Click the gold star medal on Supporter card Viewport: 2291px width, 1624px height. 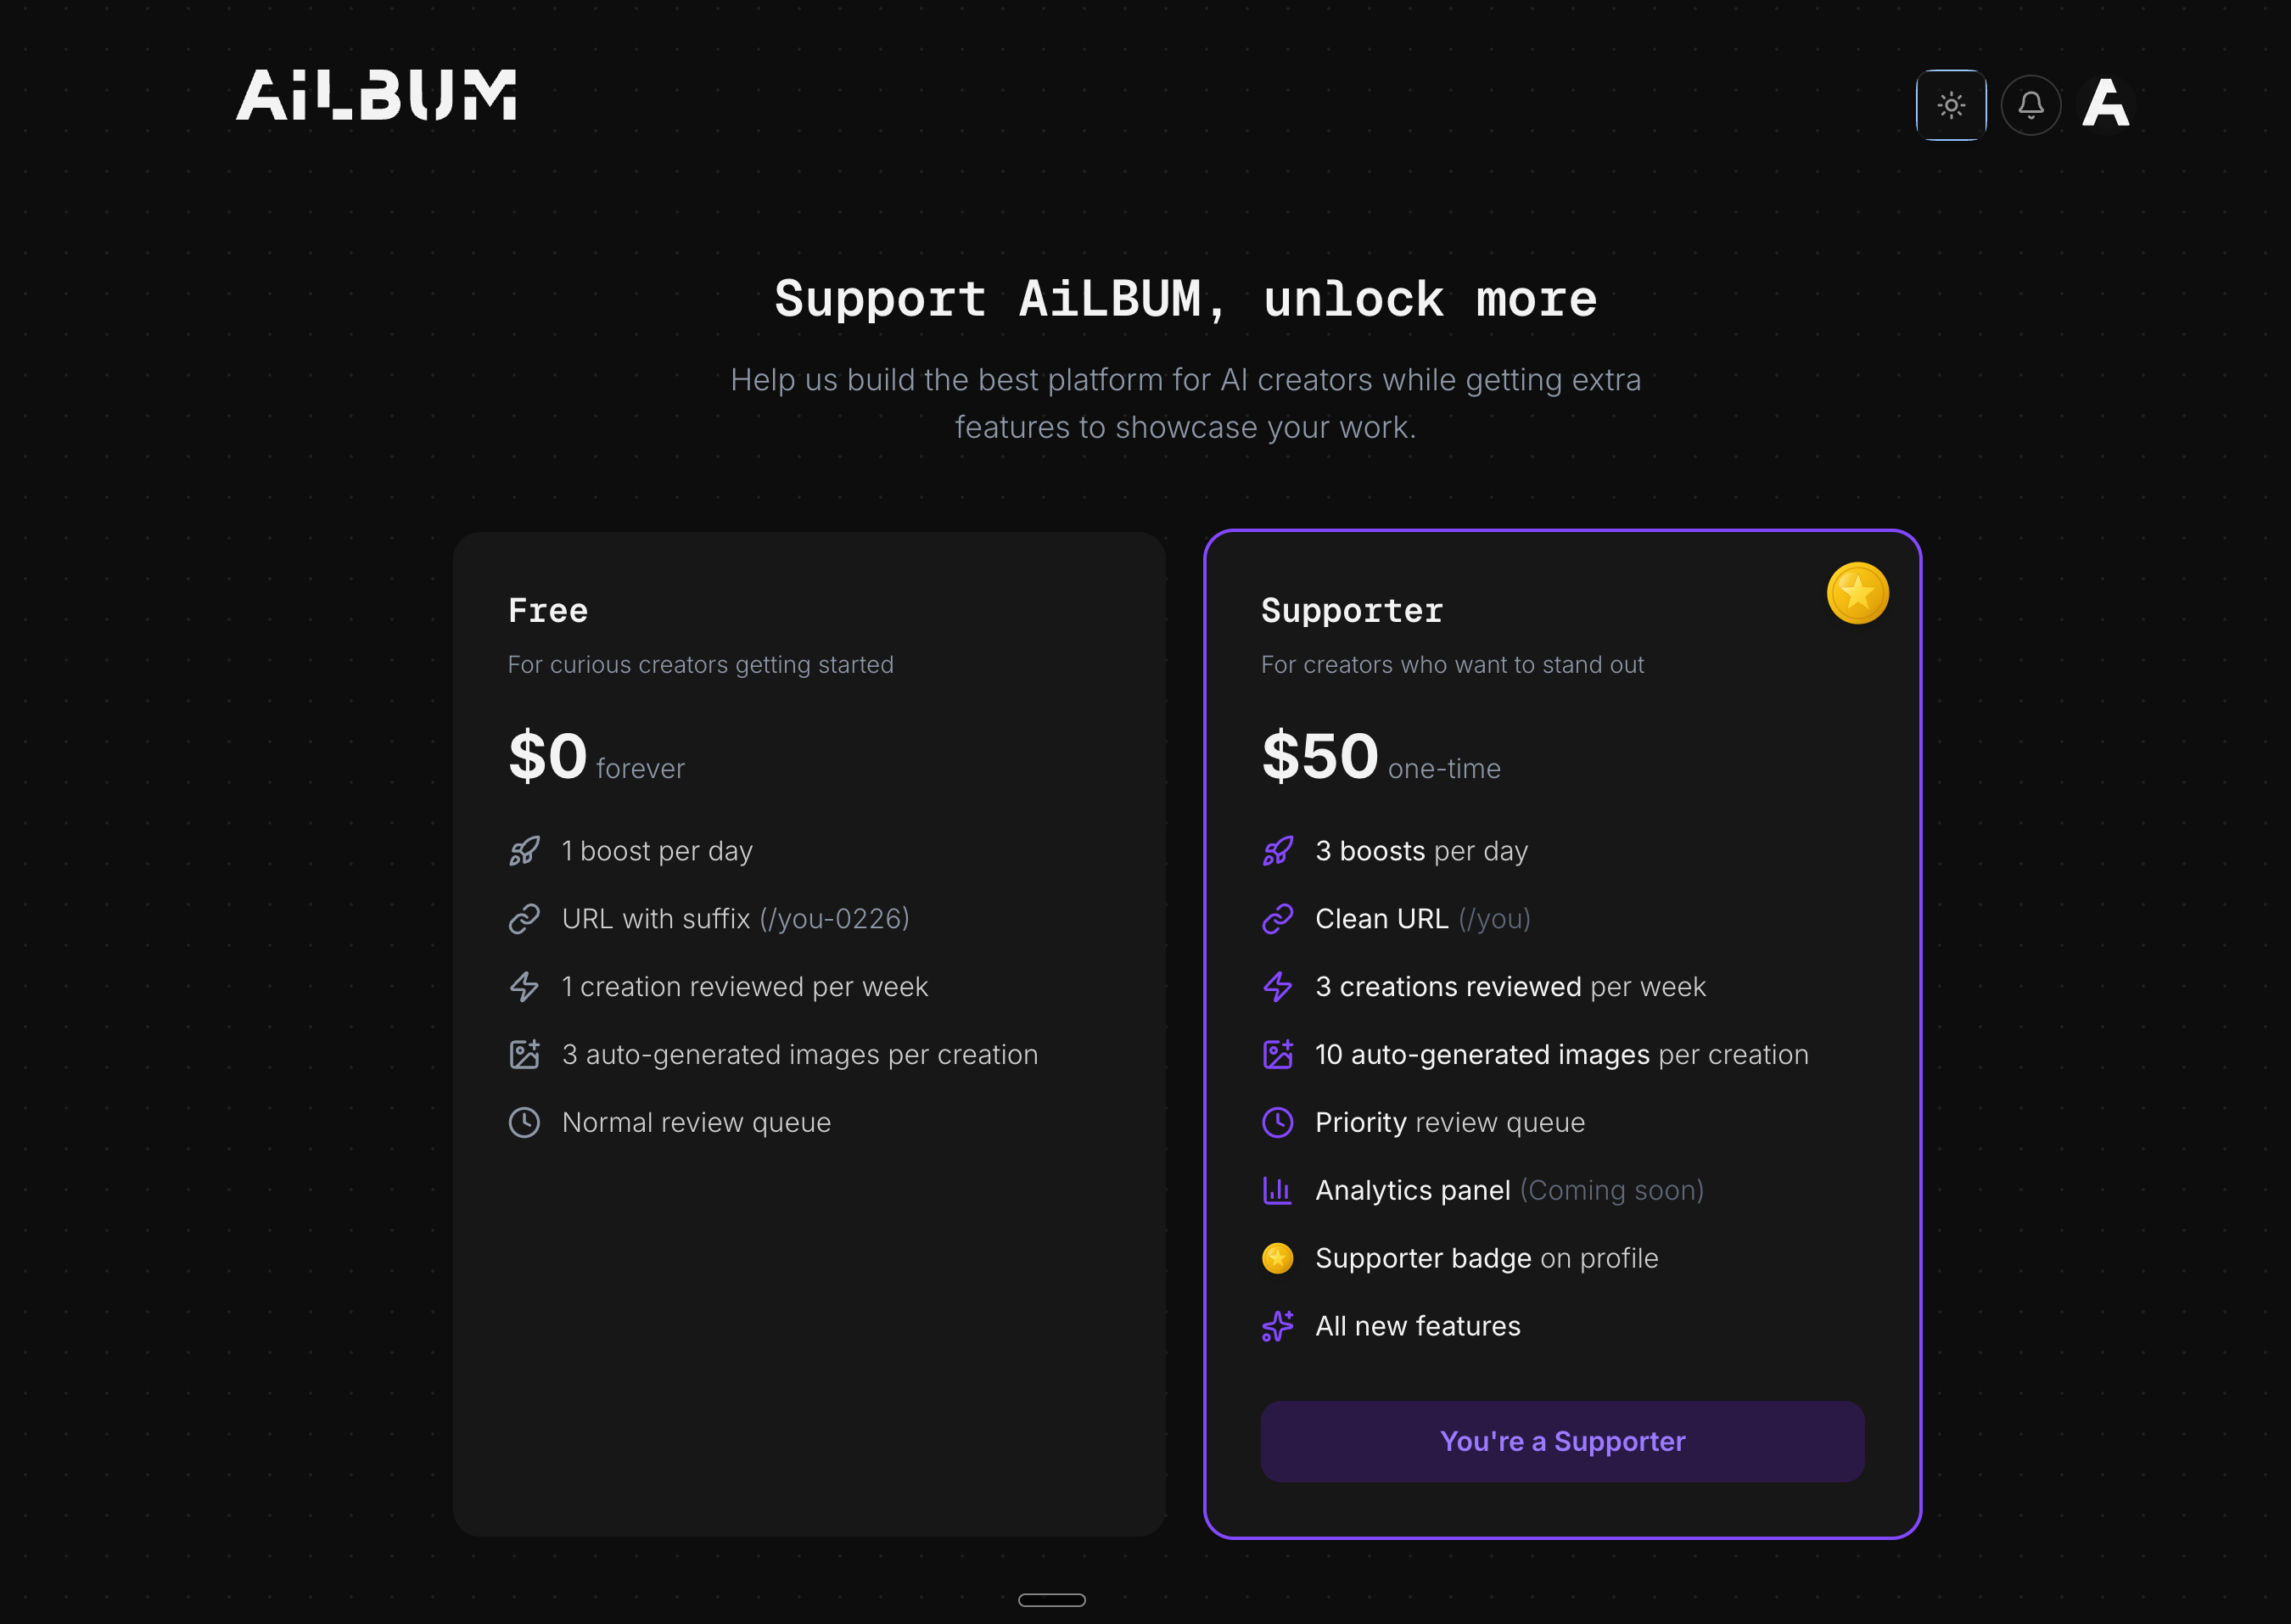click(1857, 592)
